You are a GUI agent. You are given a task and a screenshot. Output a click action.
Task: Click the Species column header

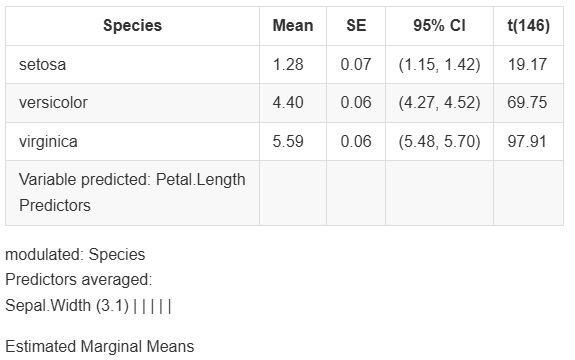point(132,26)
